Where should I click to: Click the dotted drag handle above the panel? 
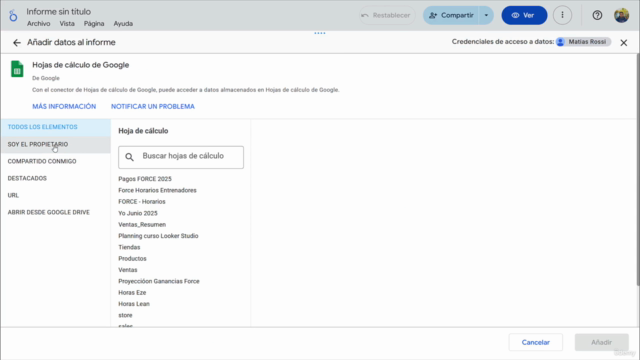point(320,33)
